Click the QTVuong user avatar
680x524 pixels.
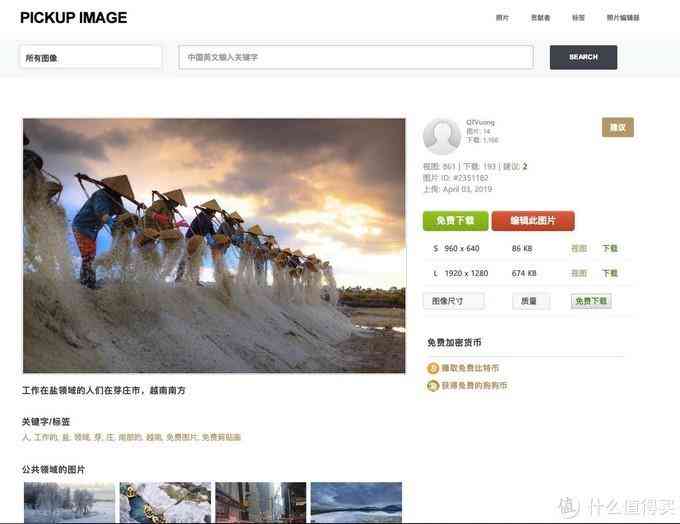tap(442, 137)
